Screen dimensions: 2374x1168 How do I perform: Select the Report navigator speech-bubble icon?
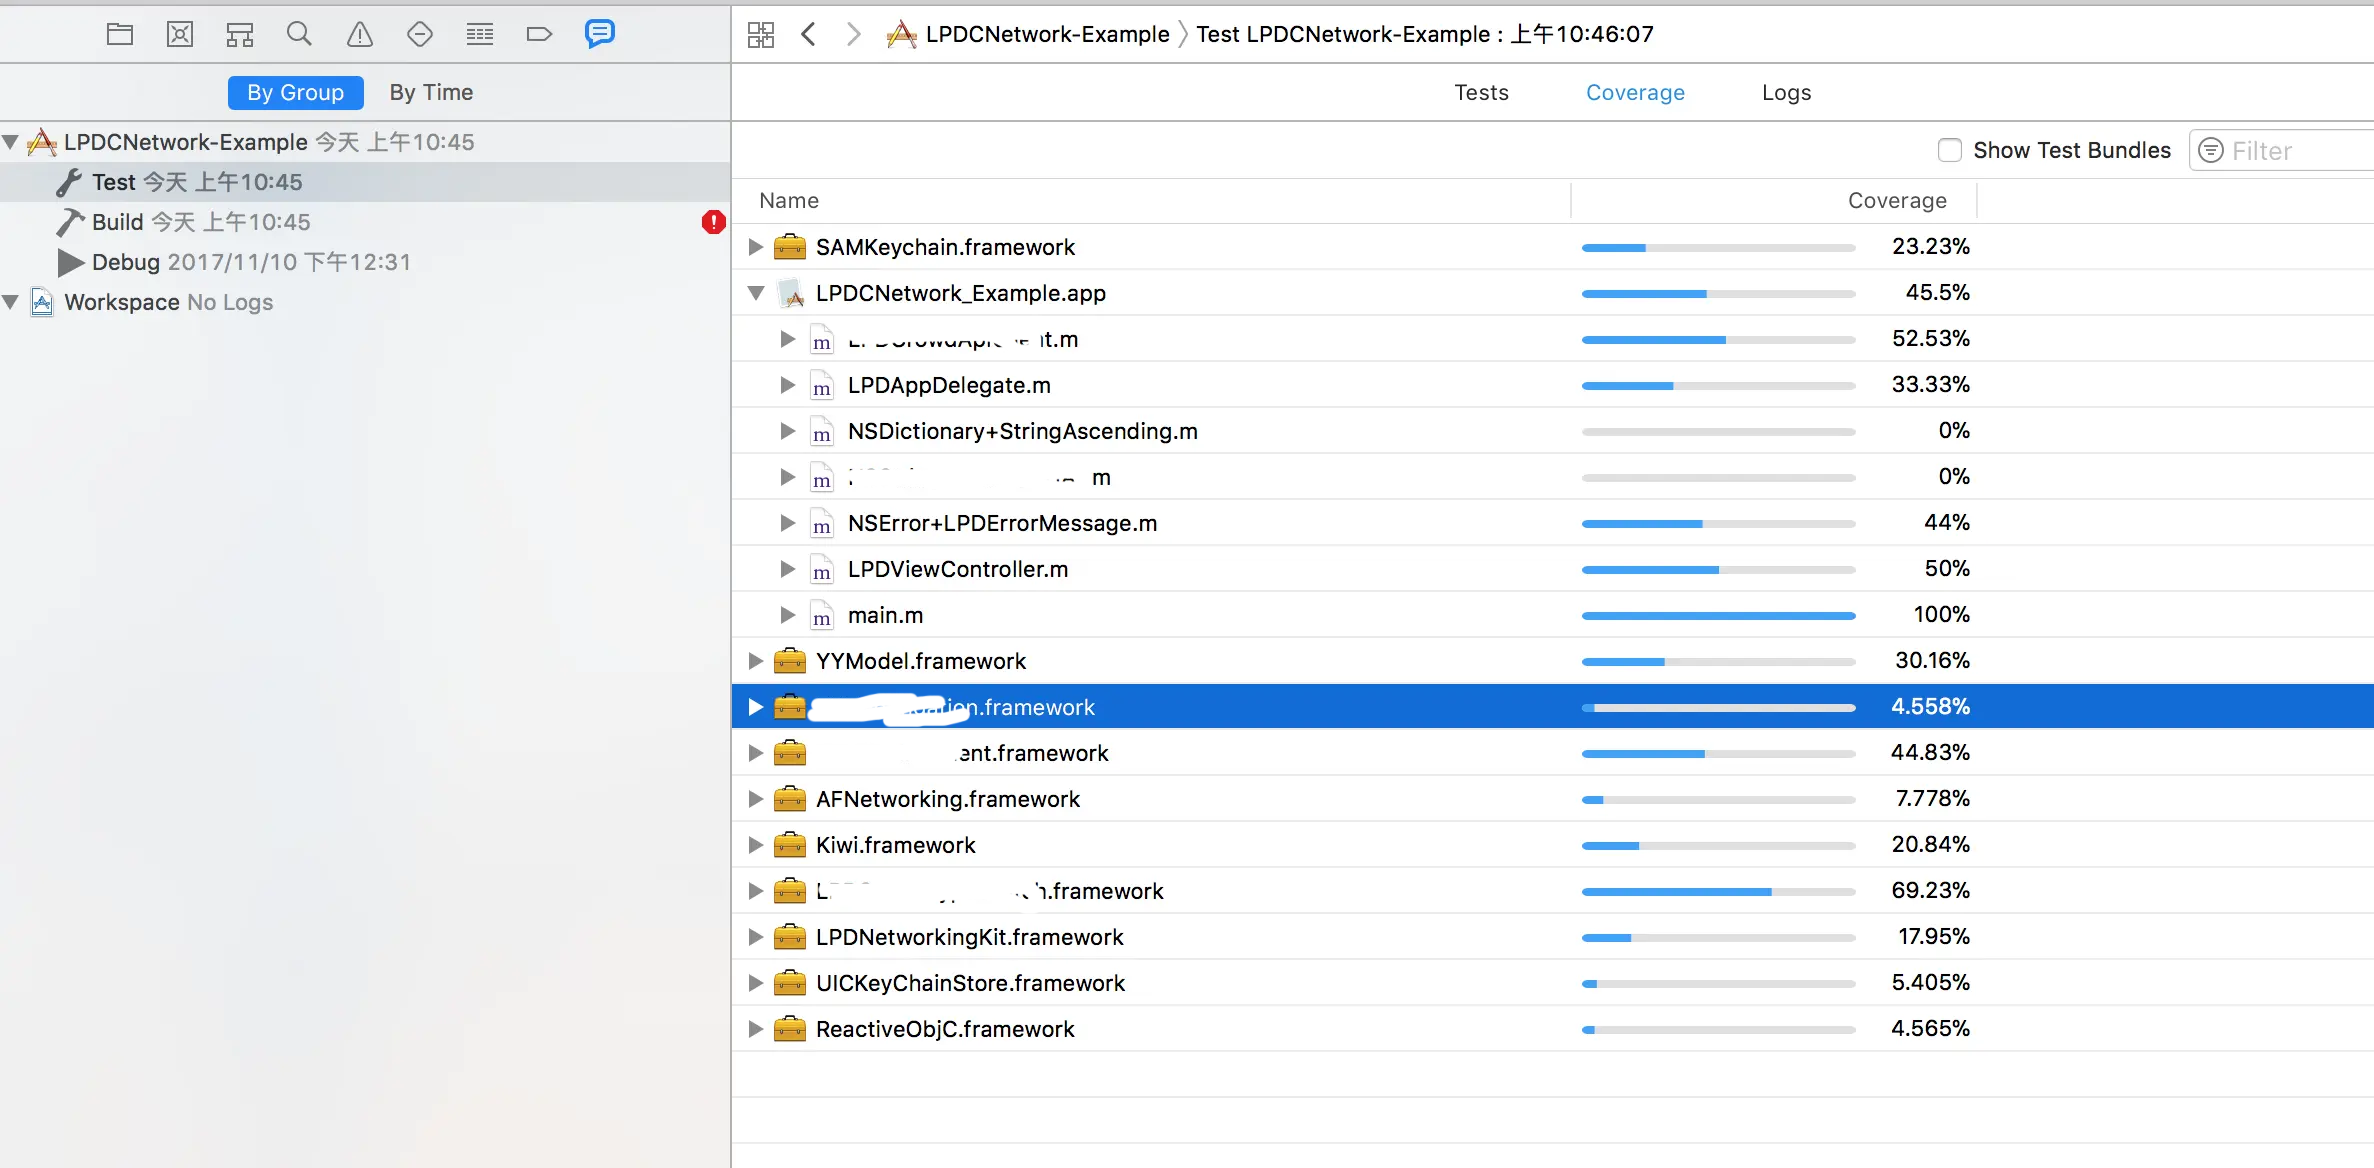point(599,35)
